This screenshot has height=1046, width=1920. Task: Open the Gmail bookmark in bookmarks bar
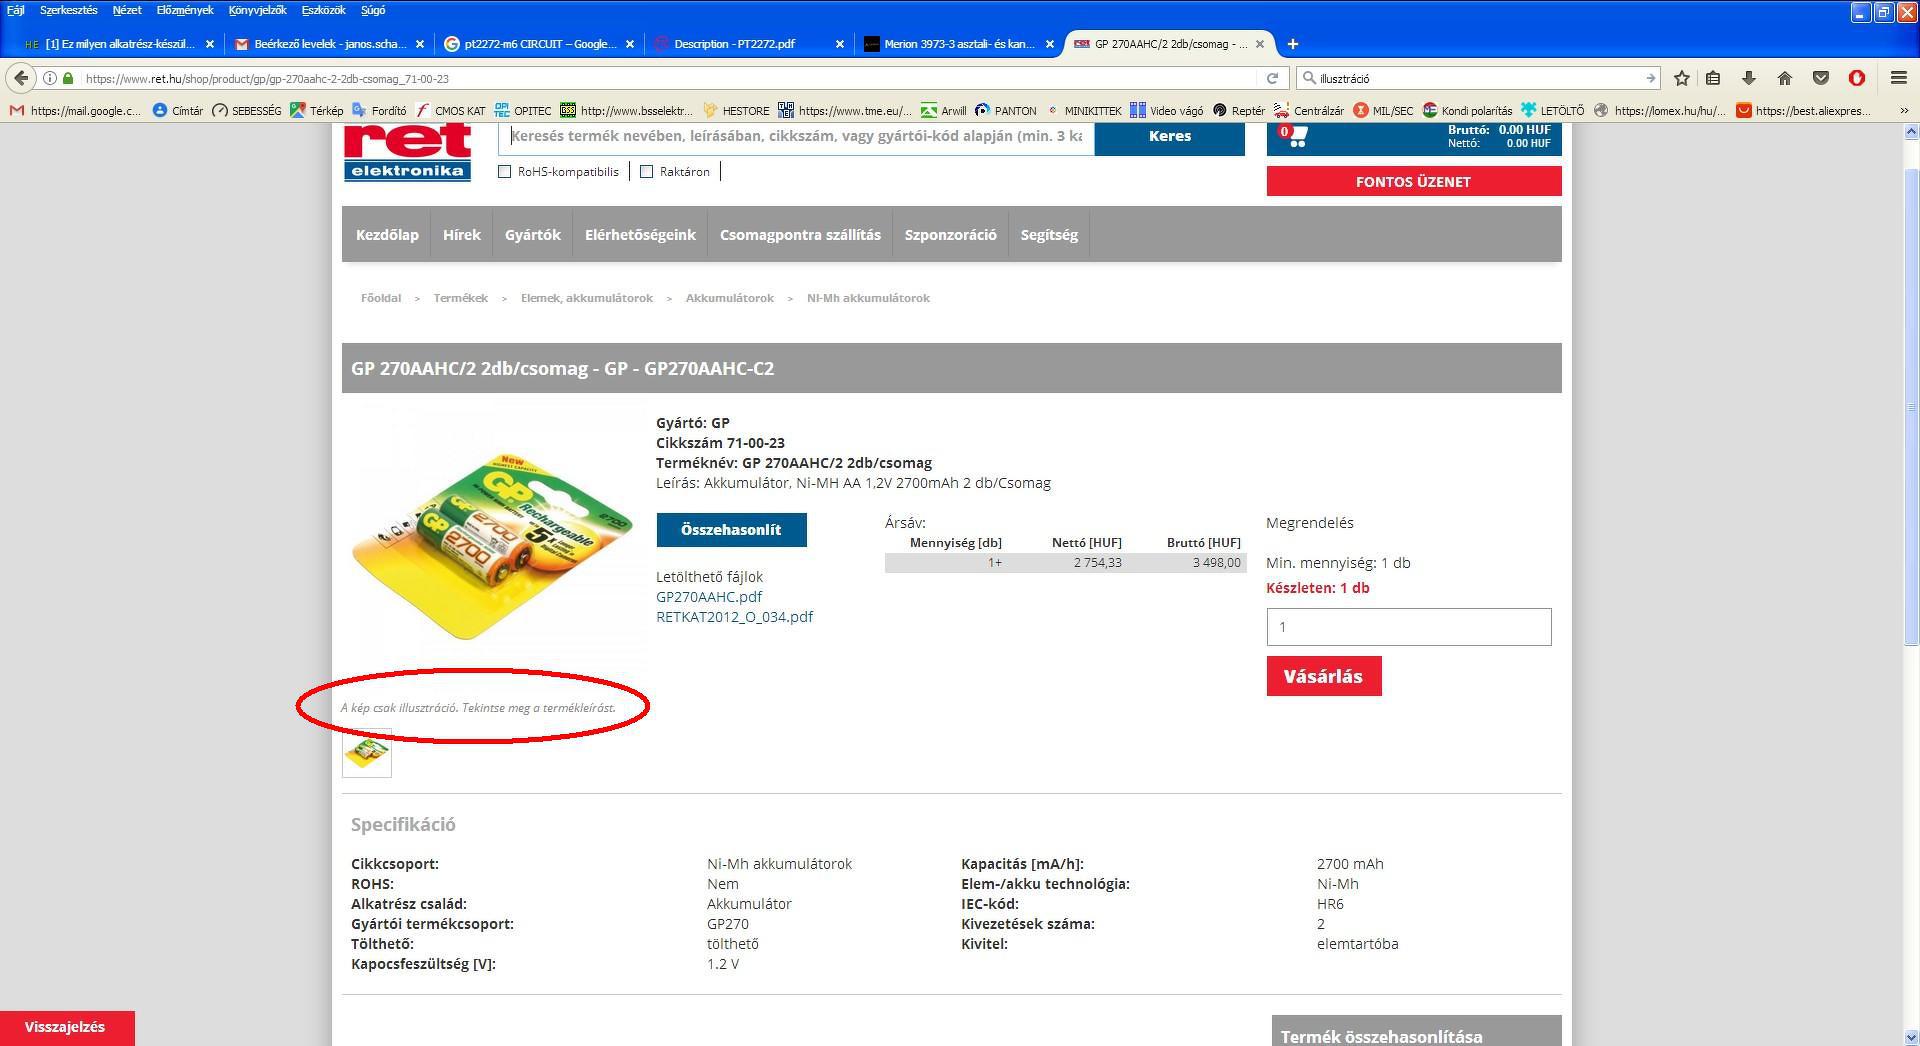coord(76,111)
